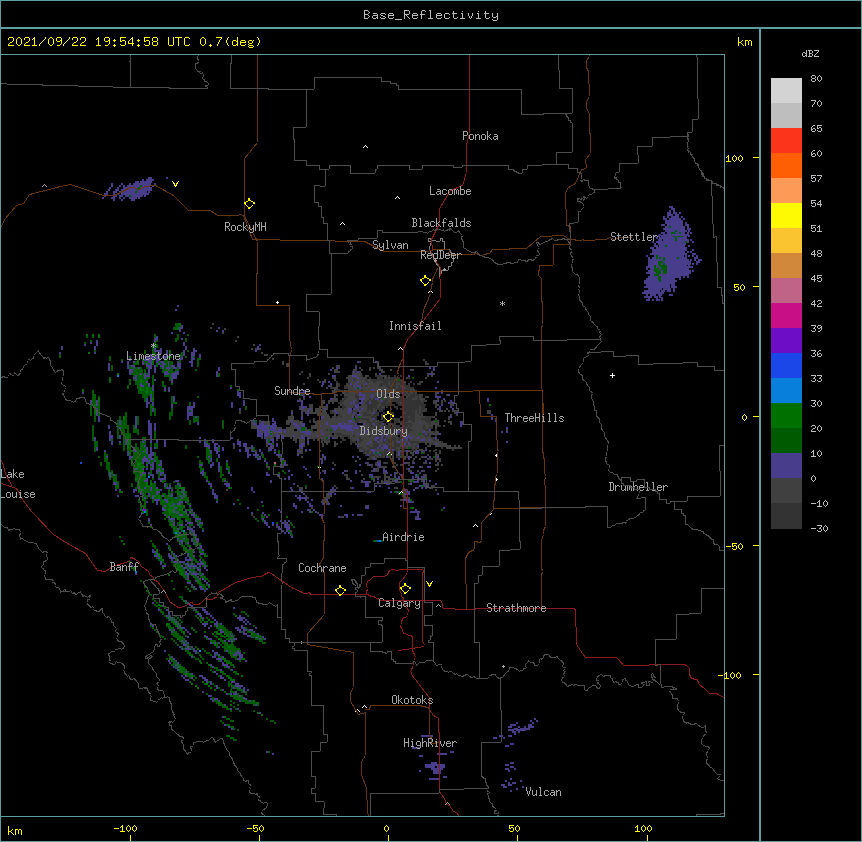Click the HighRiver town label
Viewport: 862px width, 842px height.
[x=430, y=743]
